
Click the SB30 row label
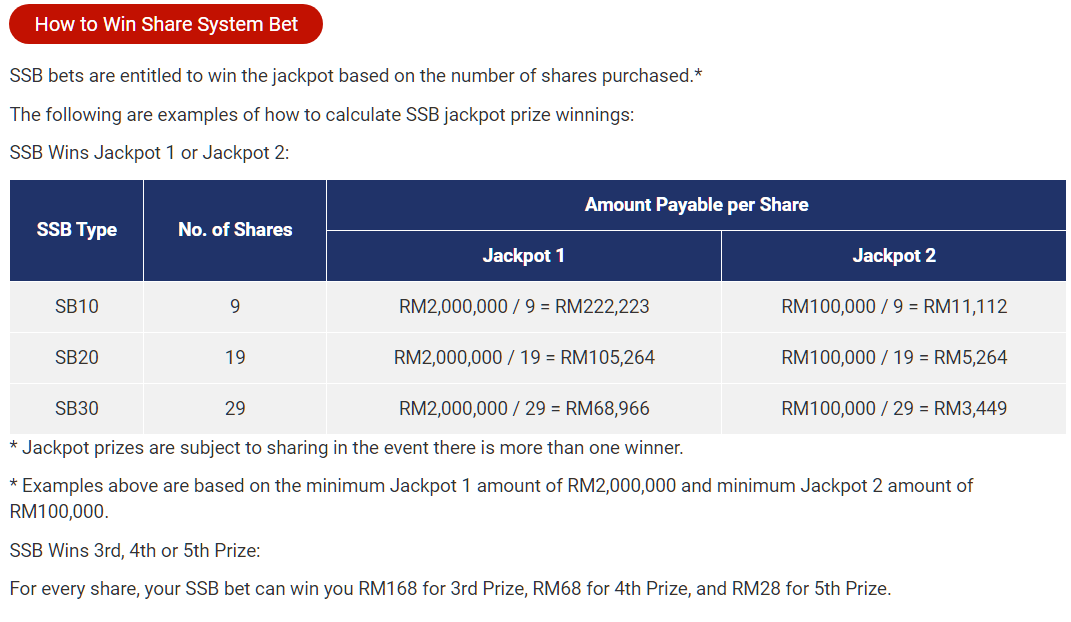[x=77, y=409]
